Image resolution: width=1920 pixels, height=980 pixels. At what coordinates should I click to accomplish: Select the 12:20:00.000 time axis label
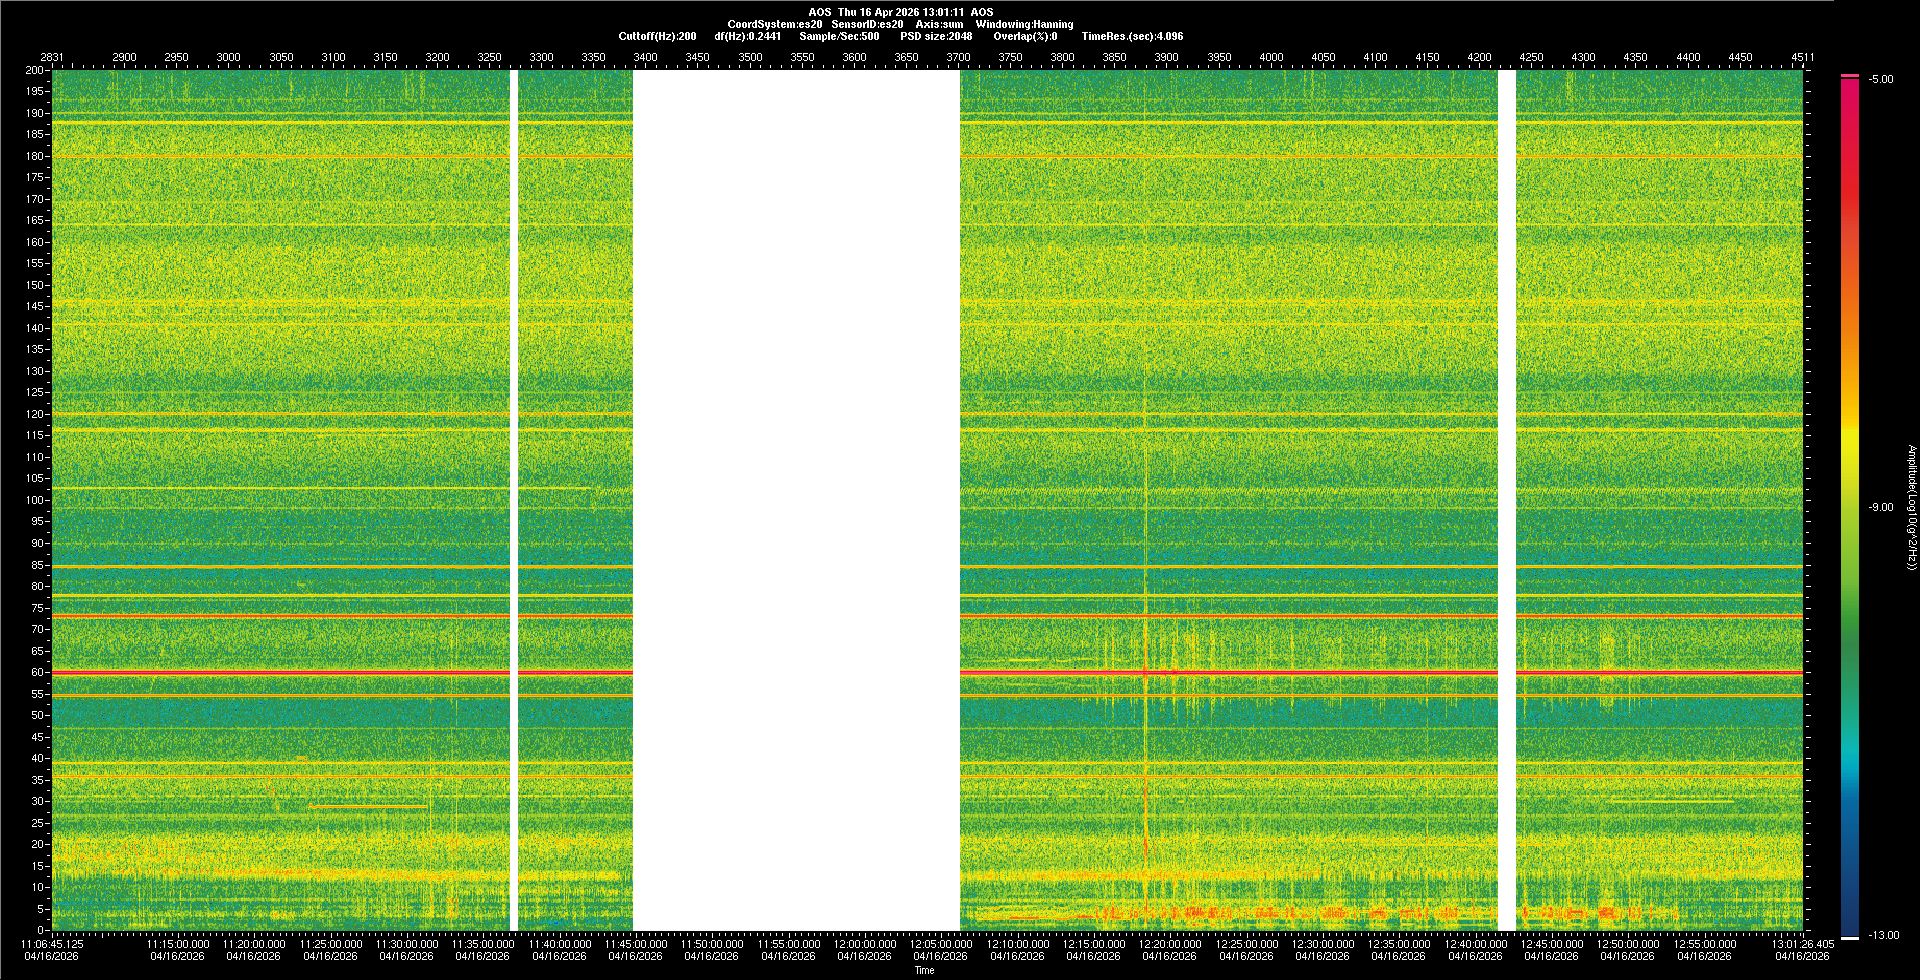1170,943
